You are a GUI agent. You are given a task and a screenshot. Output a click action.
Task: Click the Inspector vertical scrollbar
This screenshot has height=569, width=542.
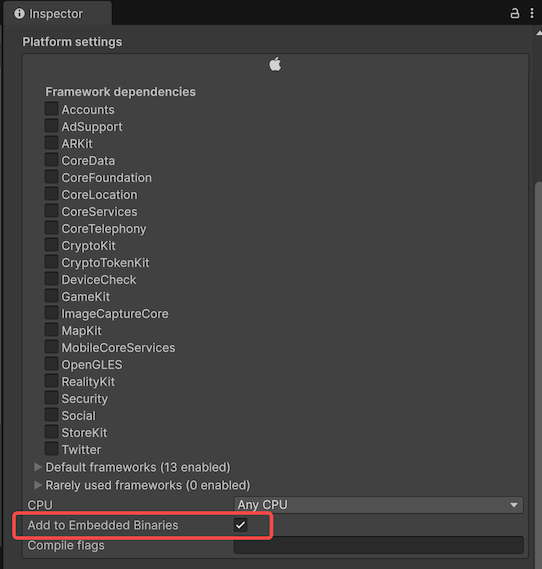(538, 374)
